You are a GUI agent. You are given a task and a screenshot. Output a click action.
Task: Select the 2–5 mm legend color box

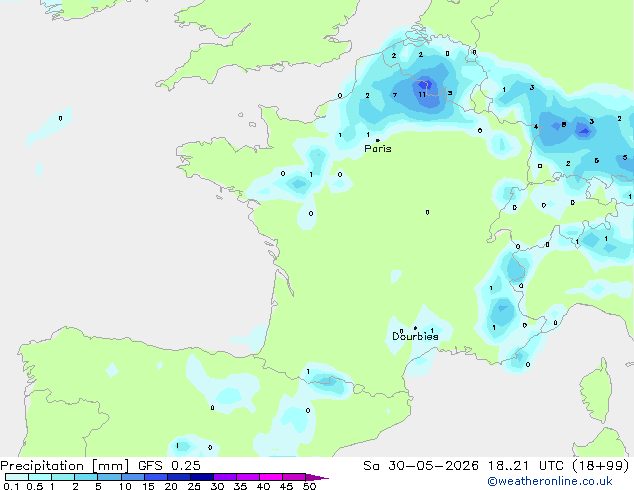86,477
